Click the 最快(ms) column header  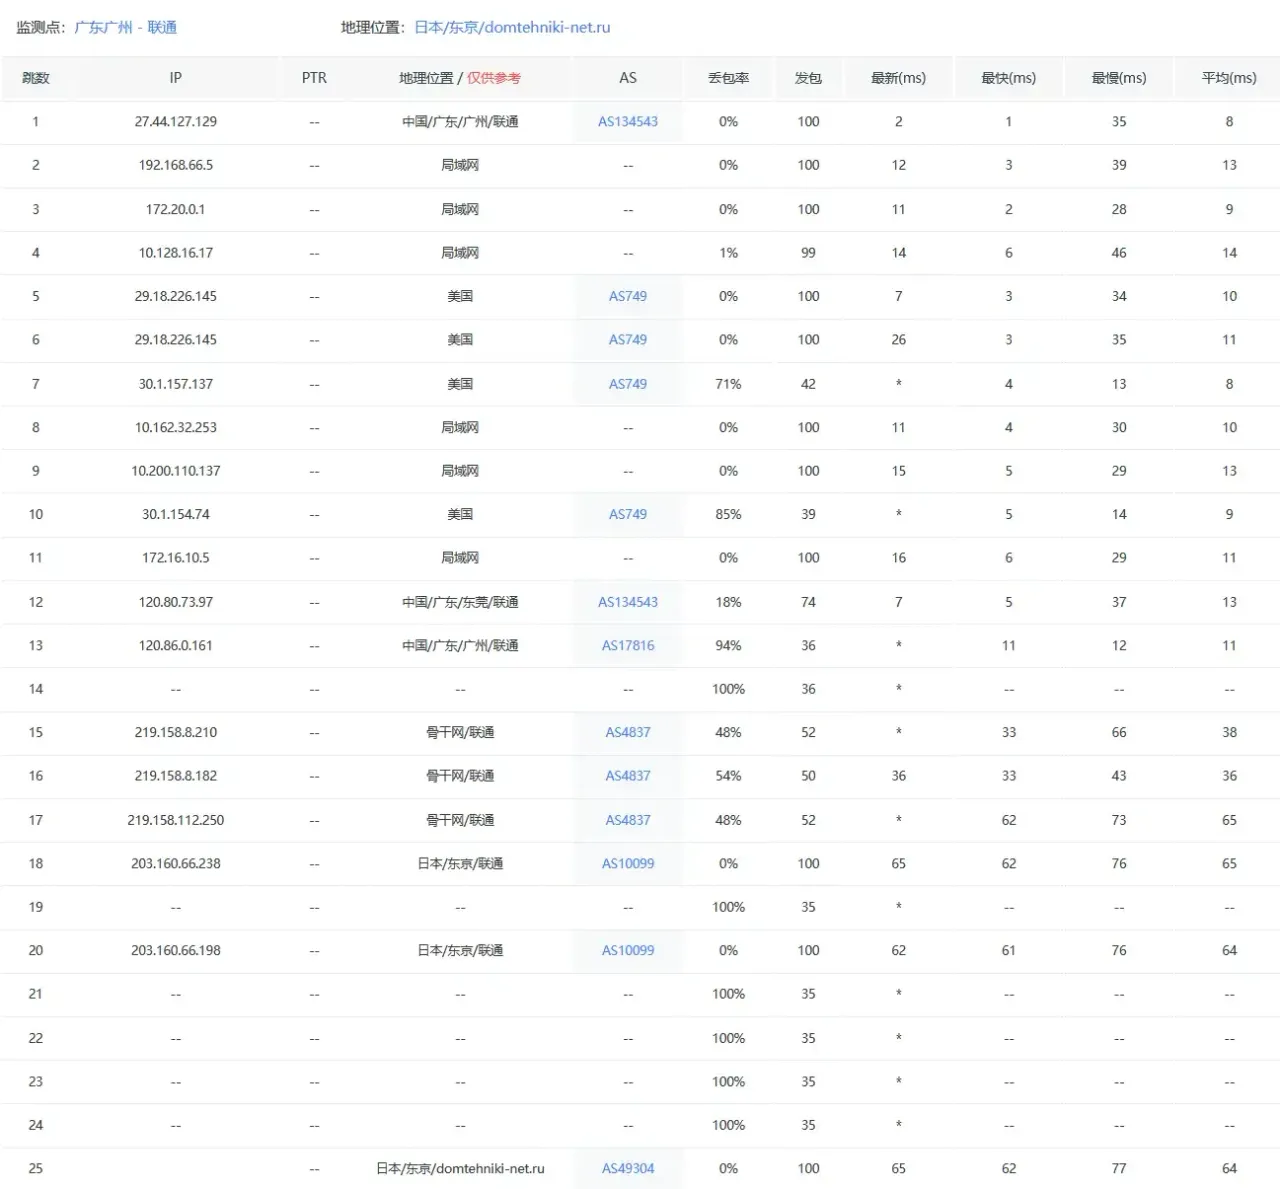coord(1008,78)
